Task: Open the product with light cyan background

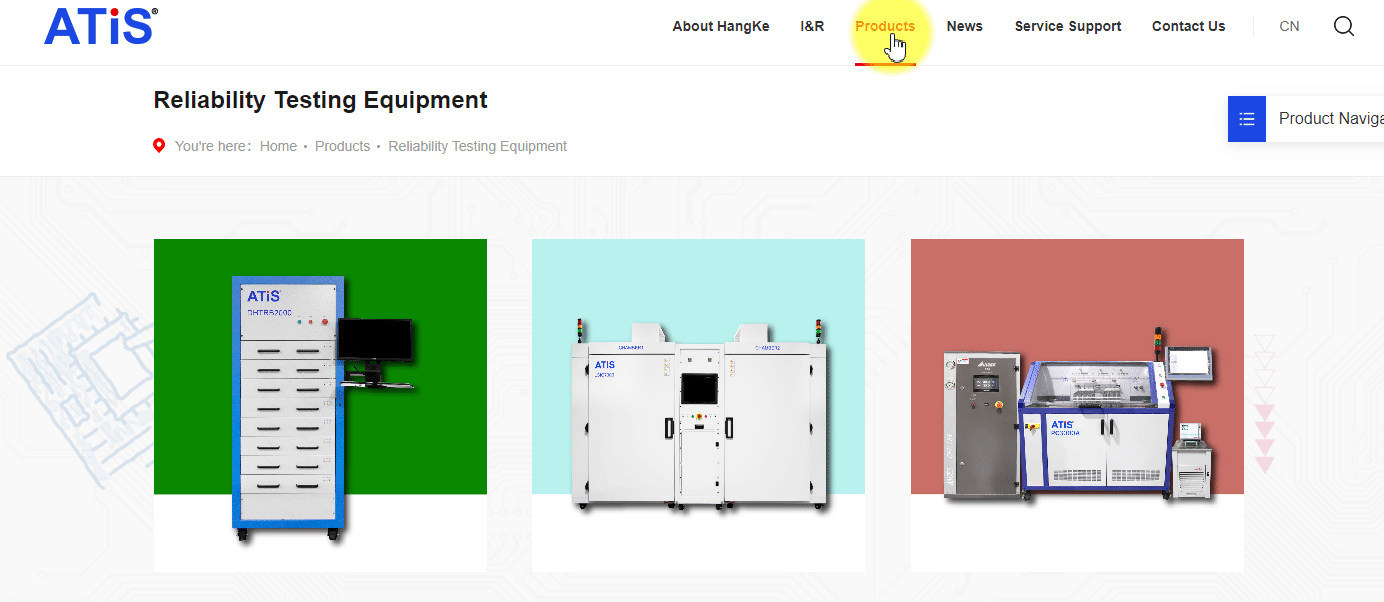Action: tap(698, 405)
